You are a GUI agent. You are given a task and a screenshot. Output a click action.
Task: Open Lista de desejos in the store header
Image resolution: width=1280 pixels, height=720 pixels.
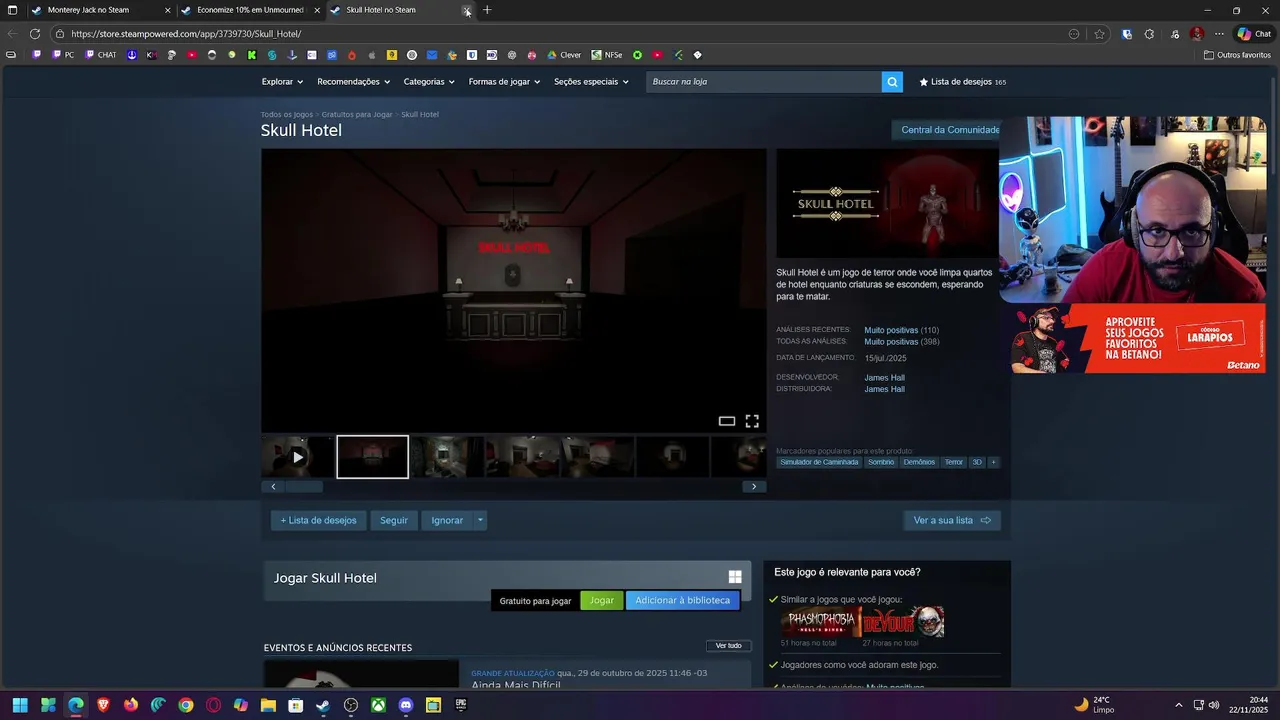[x=962, y=82]
